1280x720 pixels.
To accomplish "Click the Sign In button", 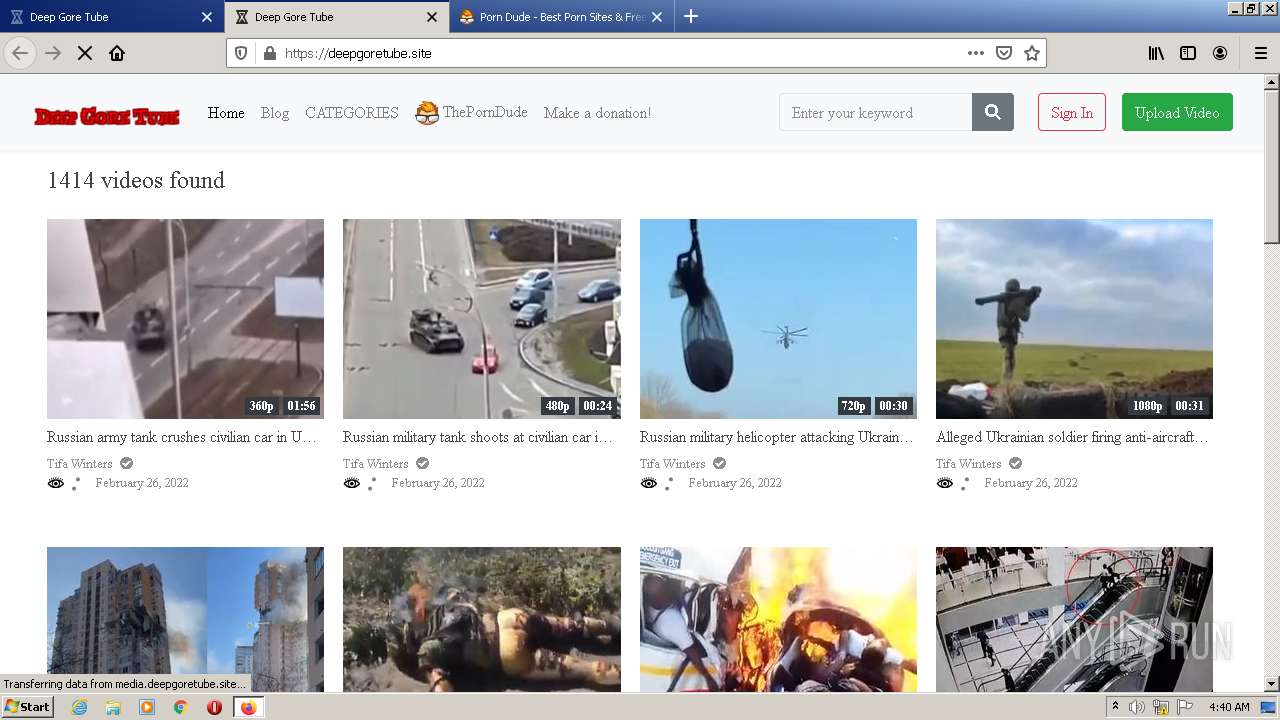I will (1072, 112).
